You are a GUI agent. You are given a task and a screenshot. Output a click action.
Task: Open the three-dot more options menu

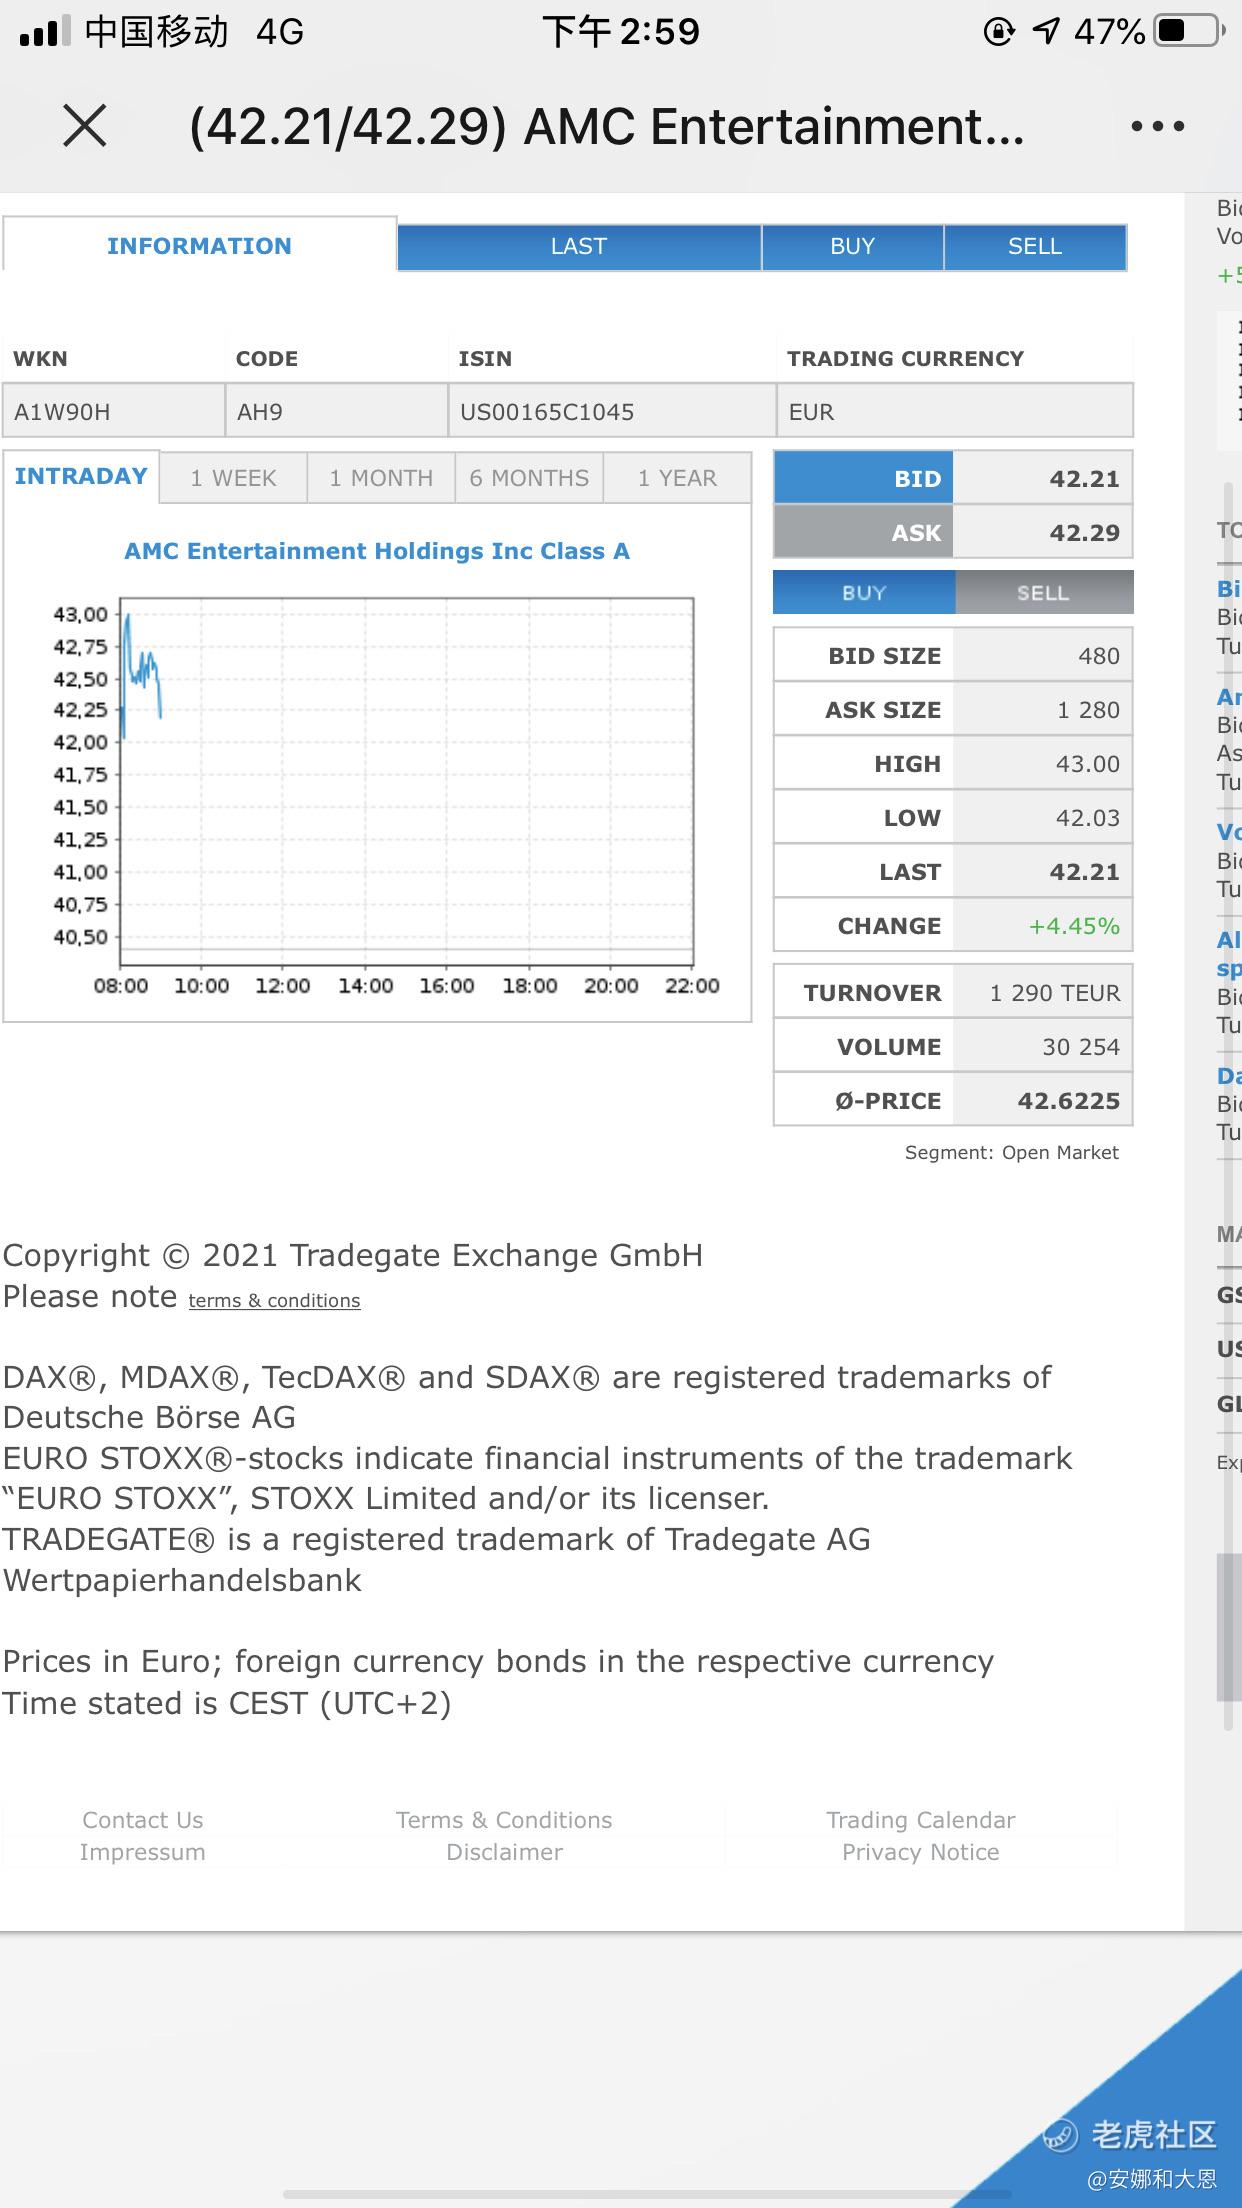coord(1157,127)
